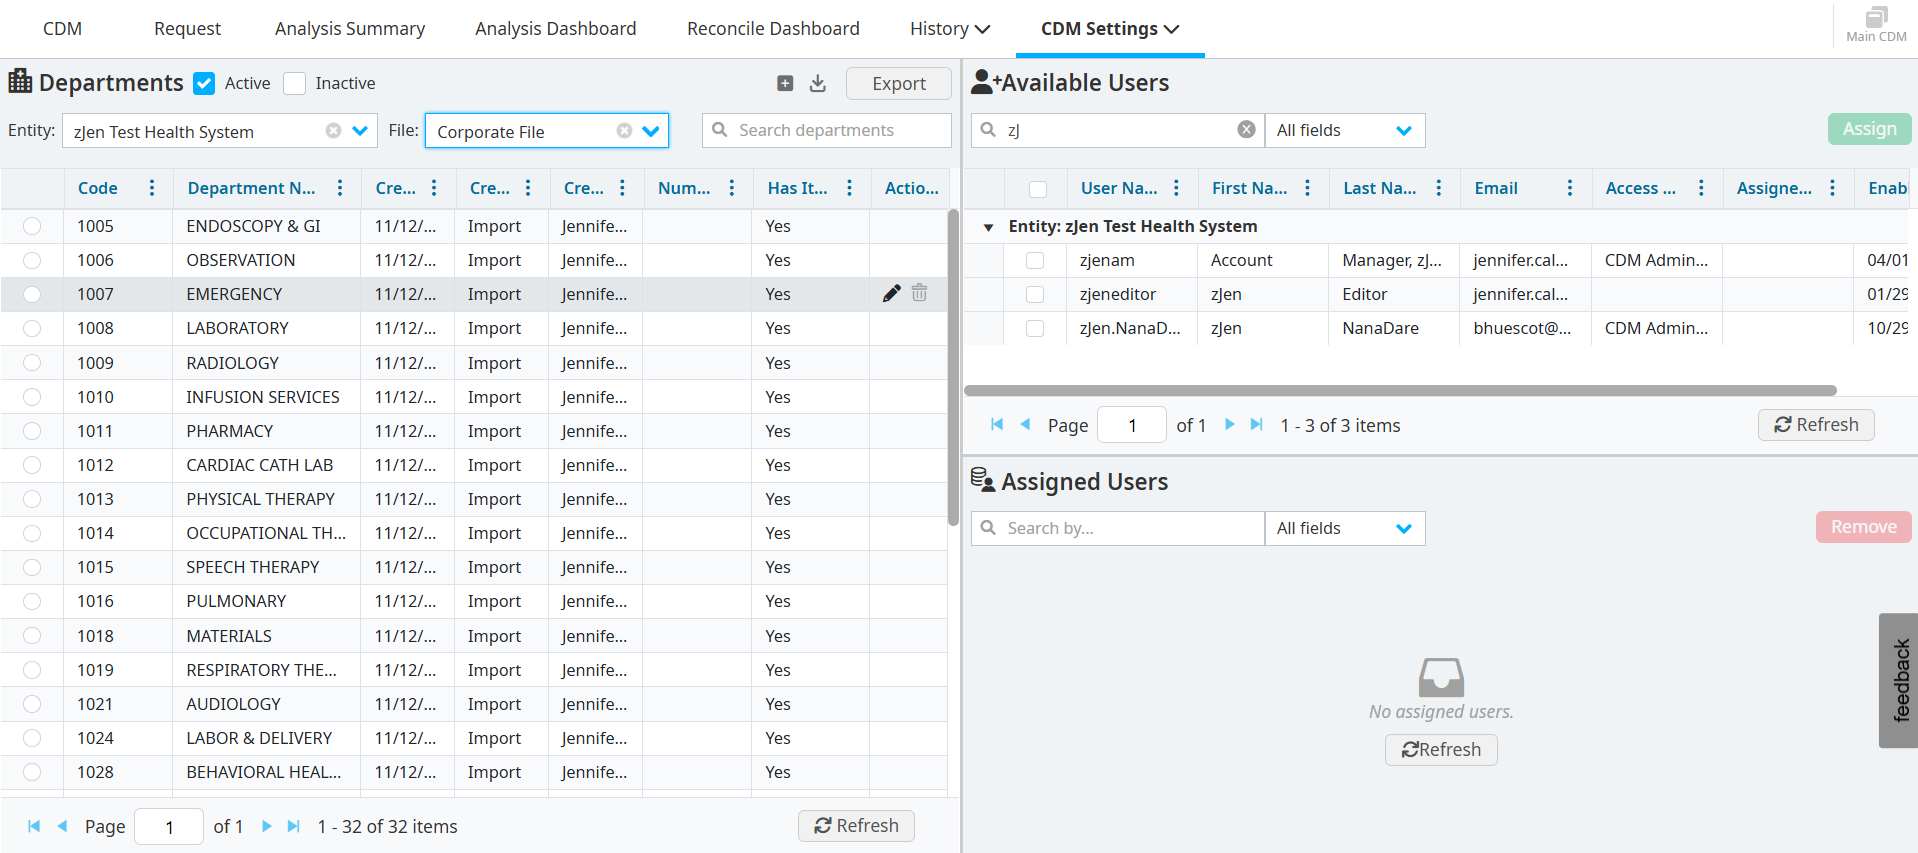Screen dimensions: 1918x853
Task: Select the zjeneditor user checkbox
Action: [x=1035, y=294]
